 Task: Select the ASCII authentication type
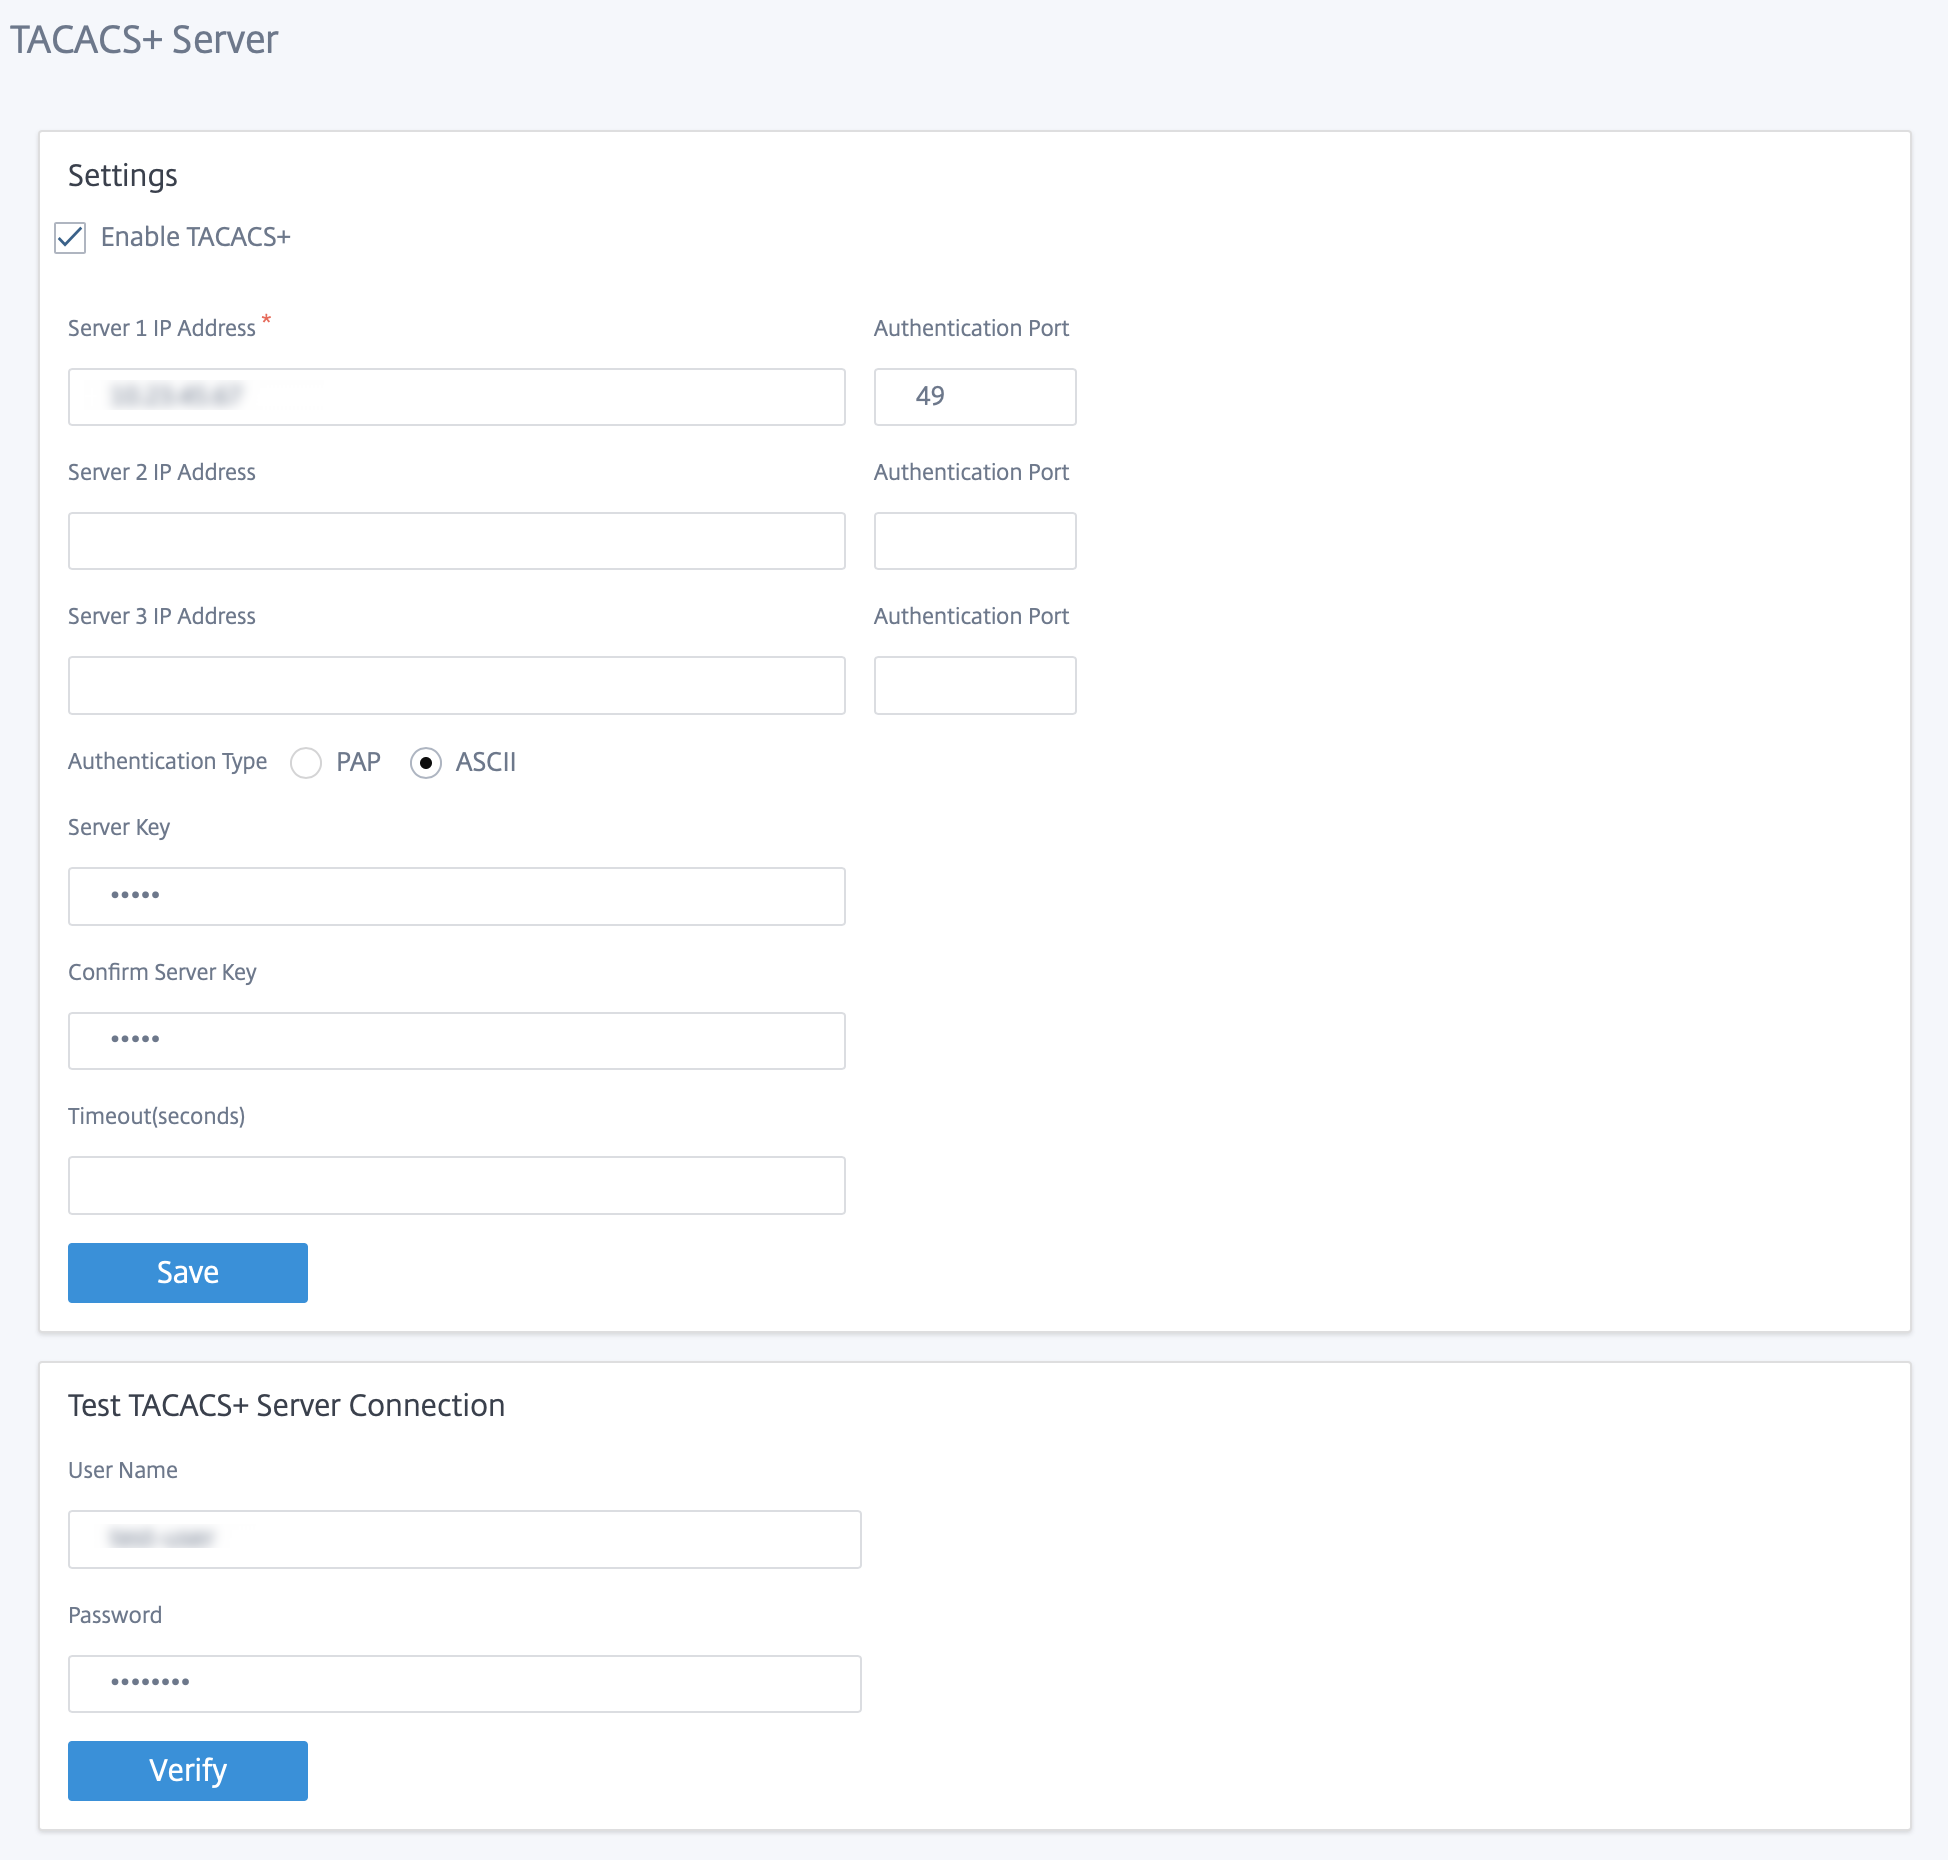point(426,763)
